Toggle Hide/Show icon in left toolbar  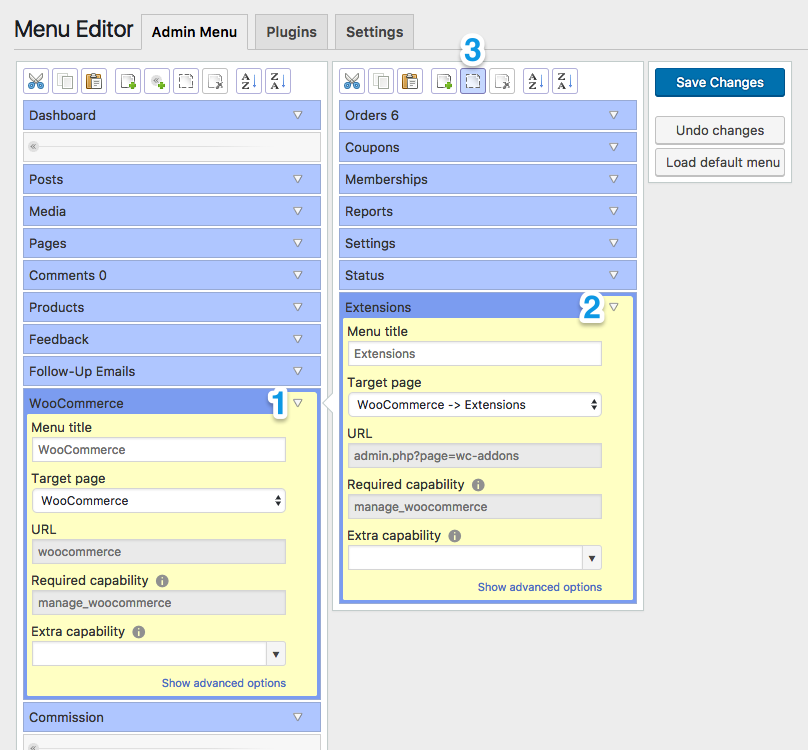(x=186, y=81)
